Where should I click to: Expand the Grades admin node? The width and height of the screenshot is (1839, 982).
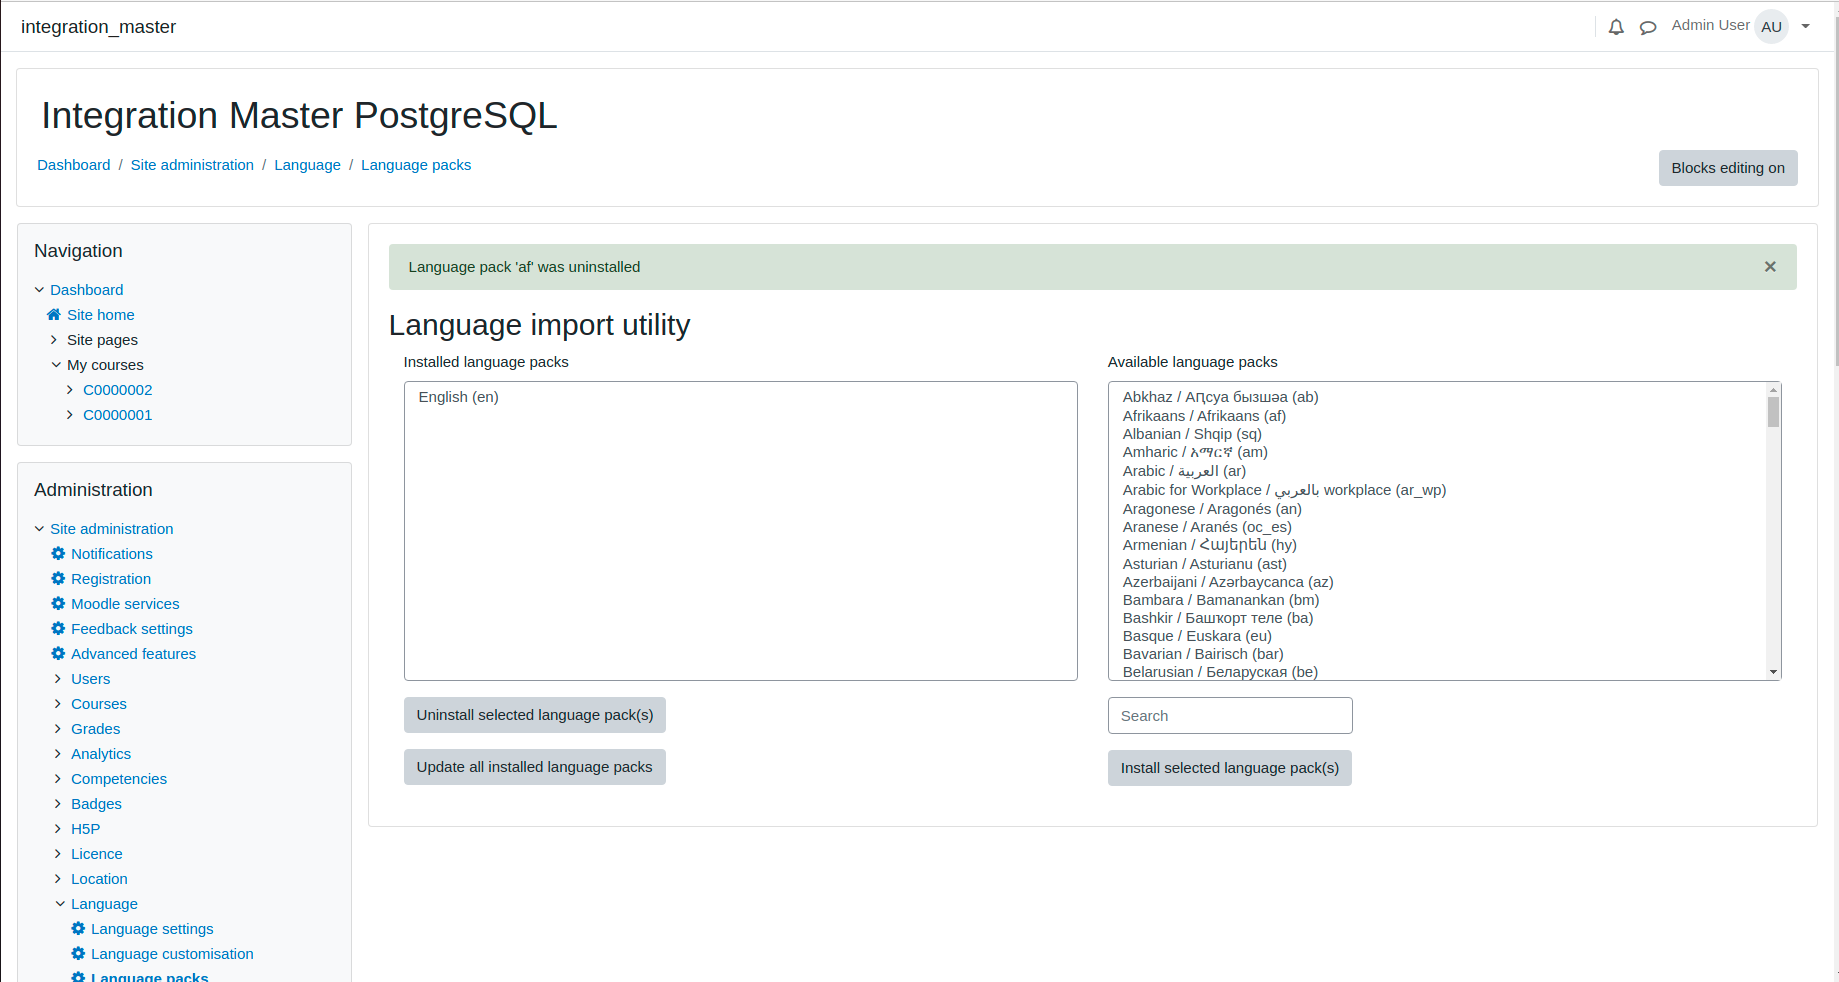[58, 729]
